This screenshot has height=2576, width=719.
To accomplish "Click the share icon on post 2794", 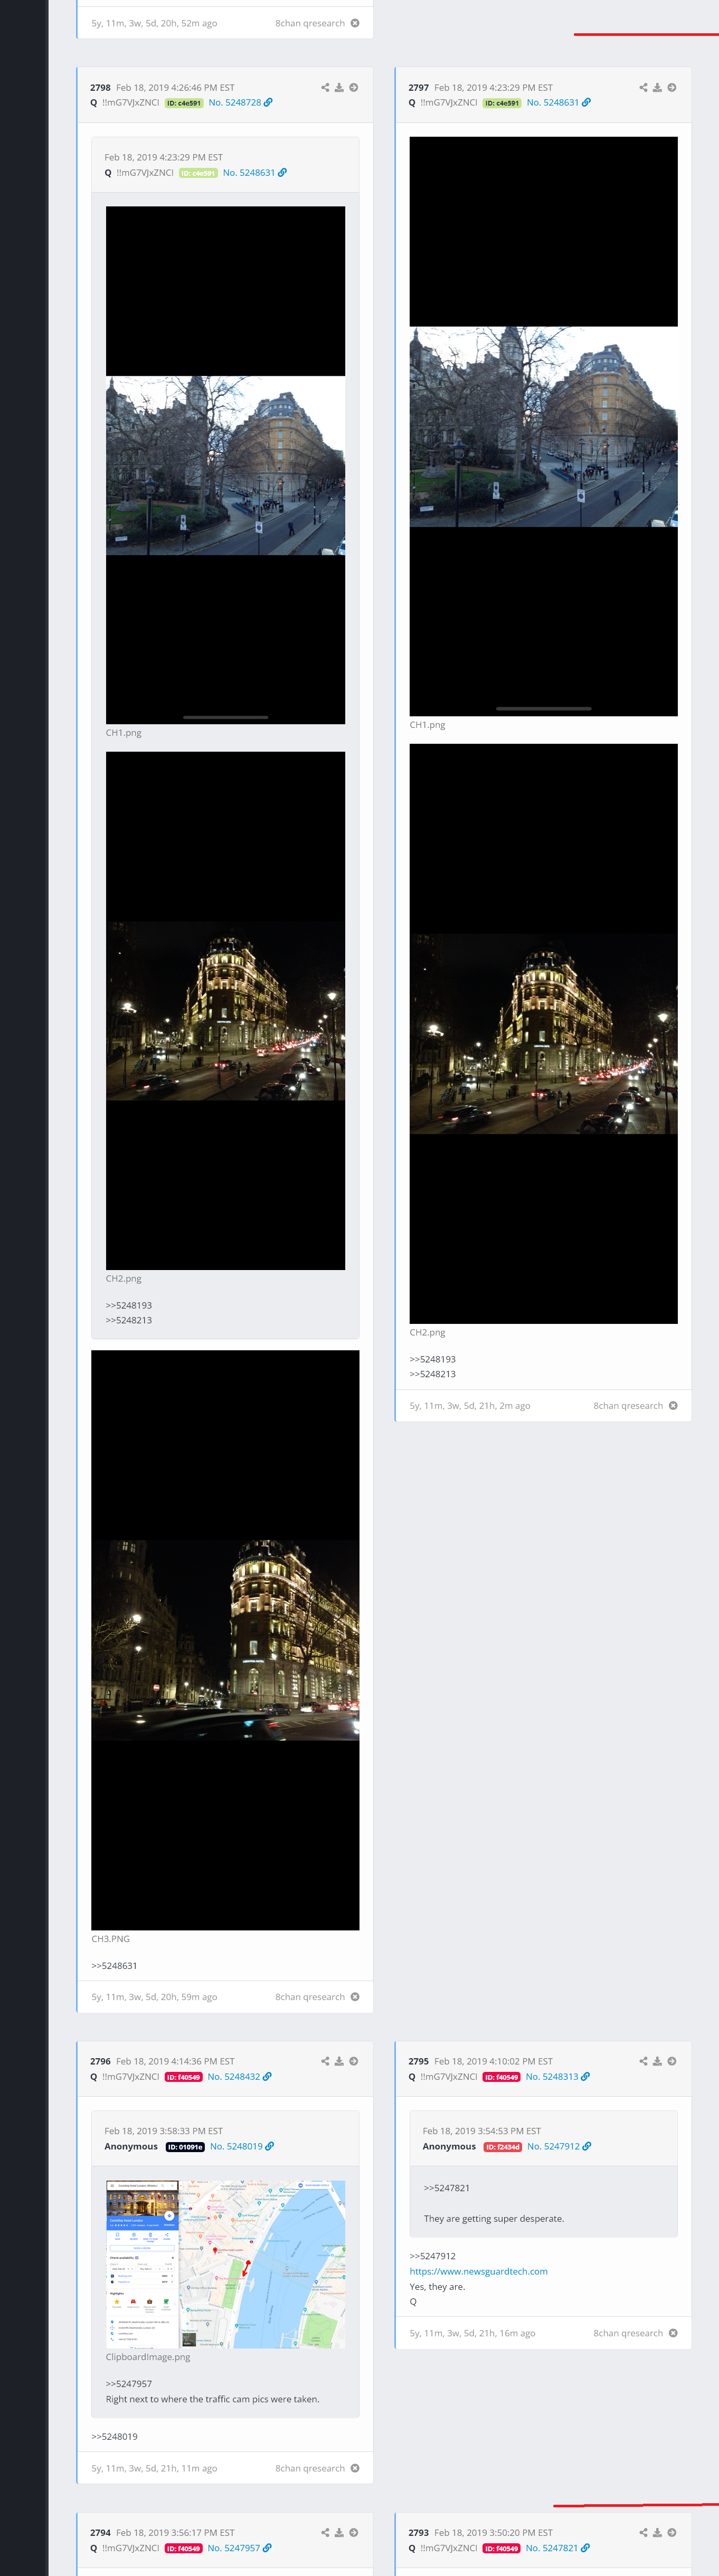I will tap(325, 2533).
